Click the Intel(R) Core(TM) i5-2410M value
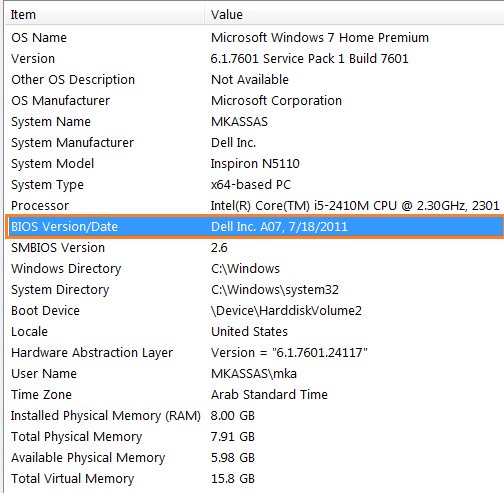 point(355,206)
